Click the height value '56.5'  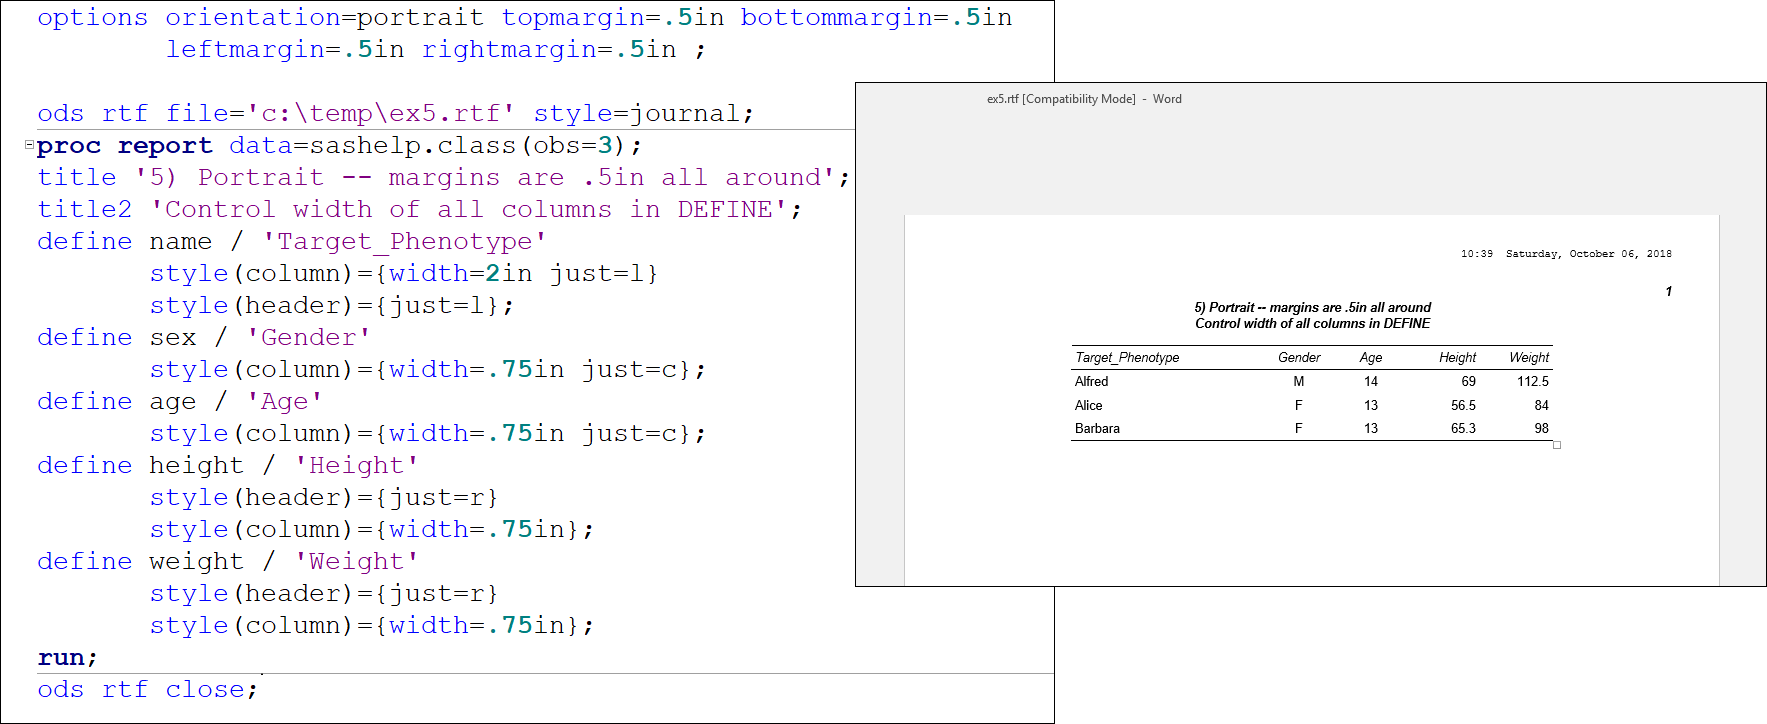1463,405
